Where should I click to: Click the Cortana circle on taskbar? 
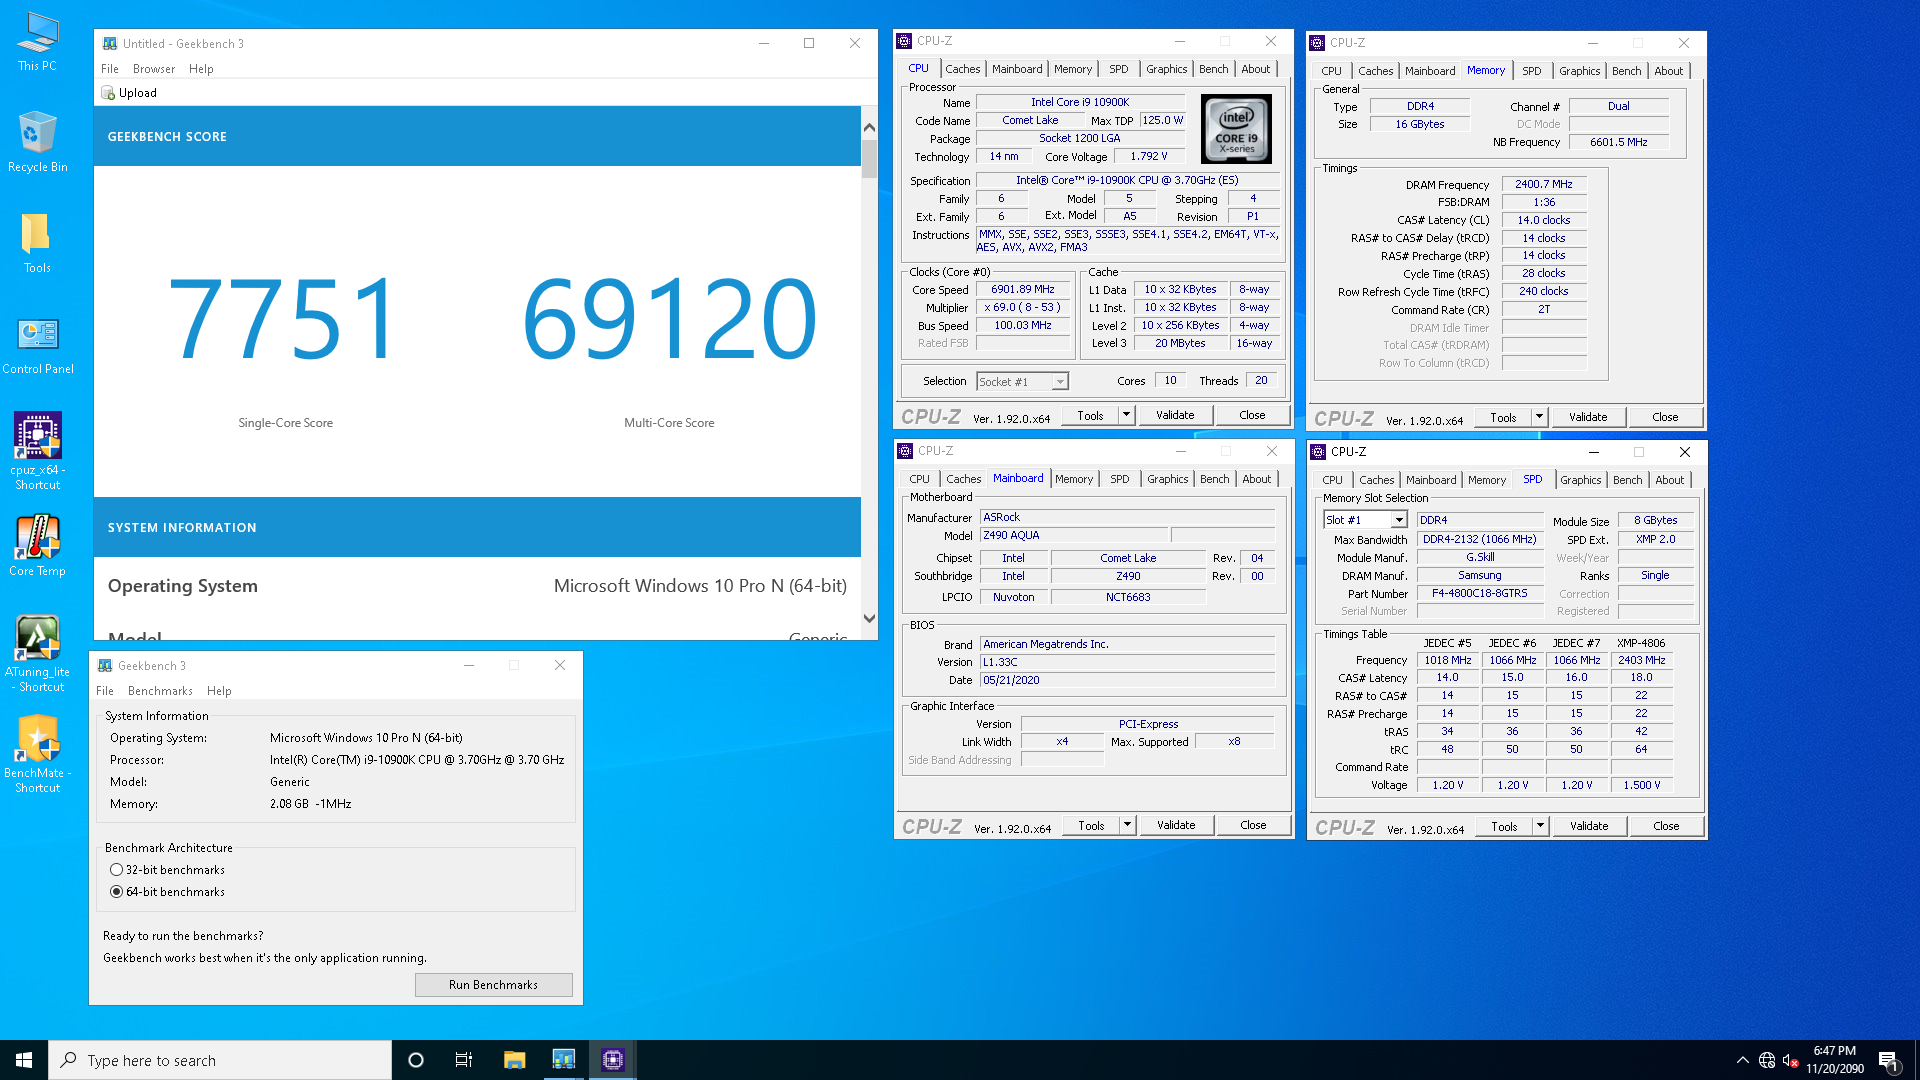[x=416, y=1060]
